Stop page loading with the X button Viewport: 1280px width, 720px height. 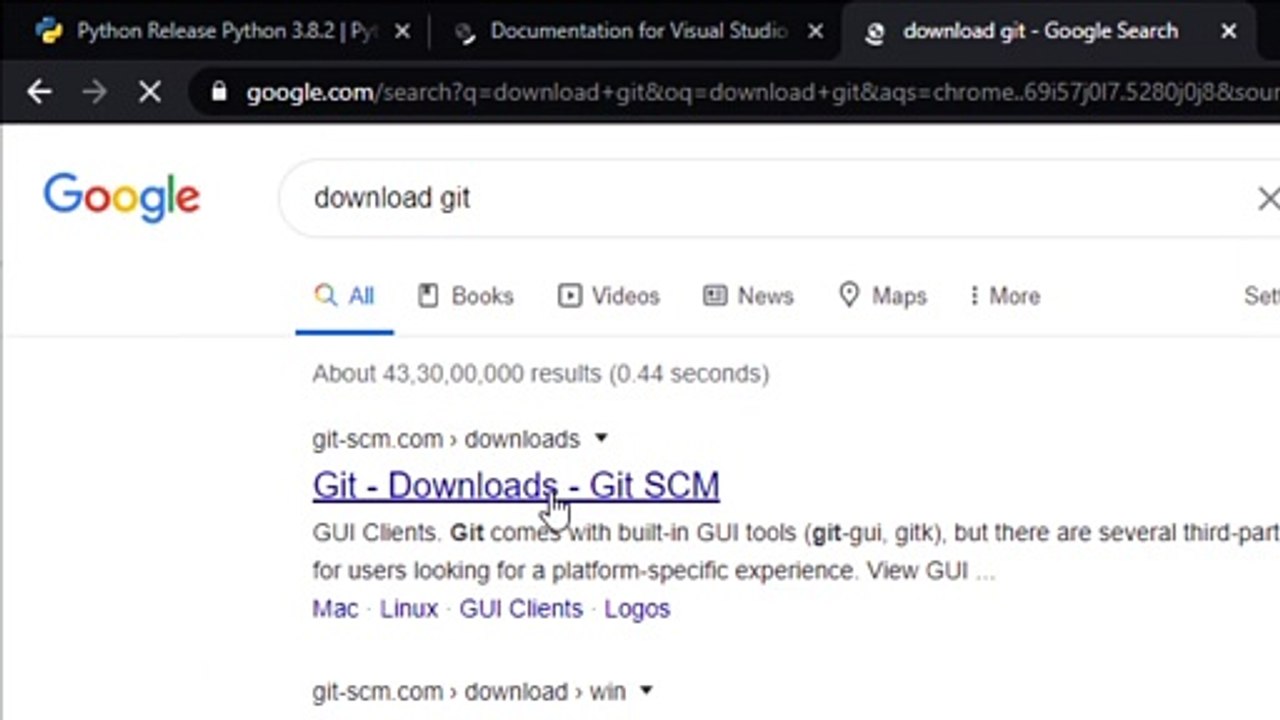click(150, 92)
